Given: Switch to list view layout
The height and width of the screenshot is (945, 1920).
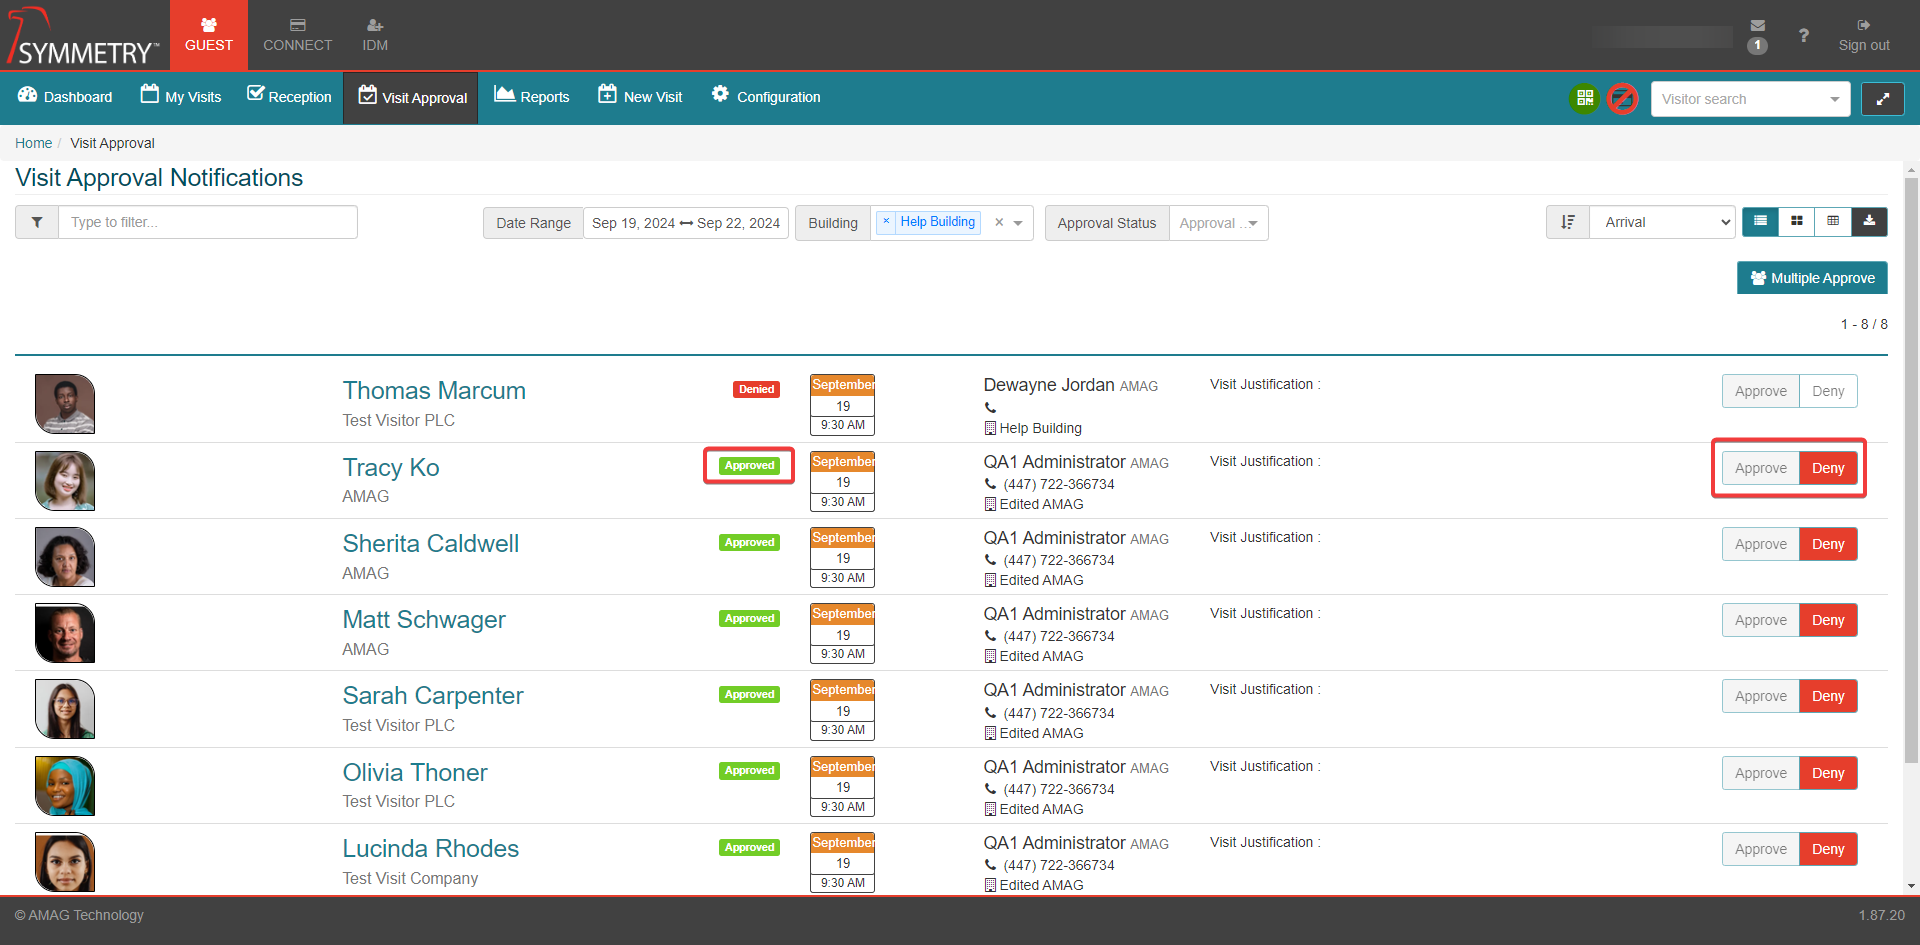Looking at the screenshot, I should 1760,222.
